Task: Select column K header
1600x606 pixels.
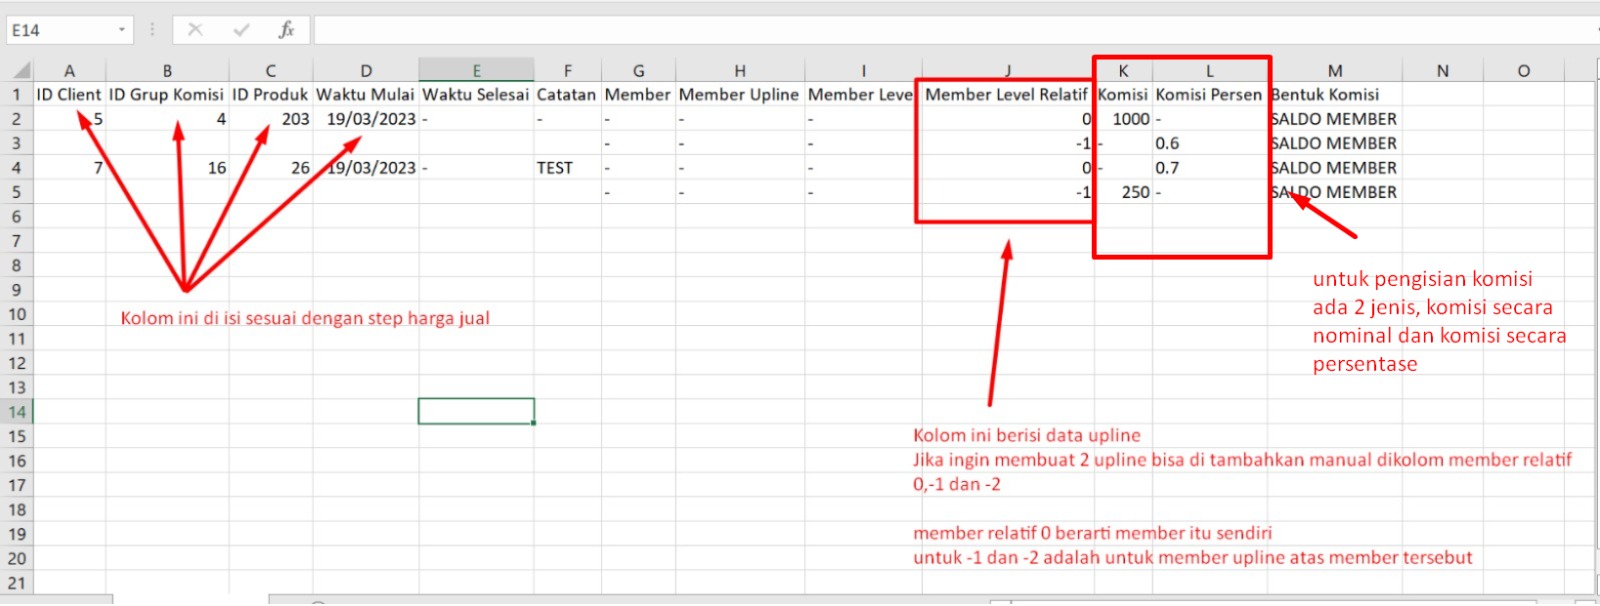Action: point(1123,71)
